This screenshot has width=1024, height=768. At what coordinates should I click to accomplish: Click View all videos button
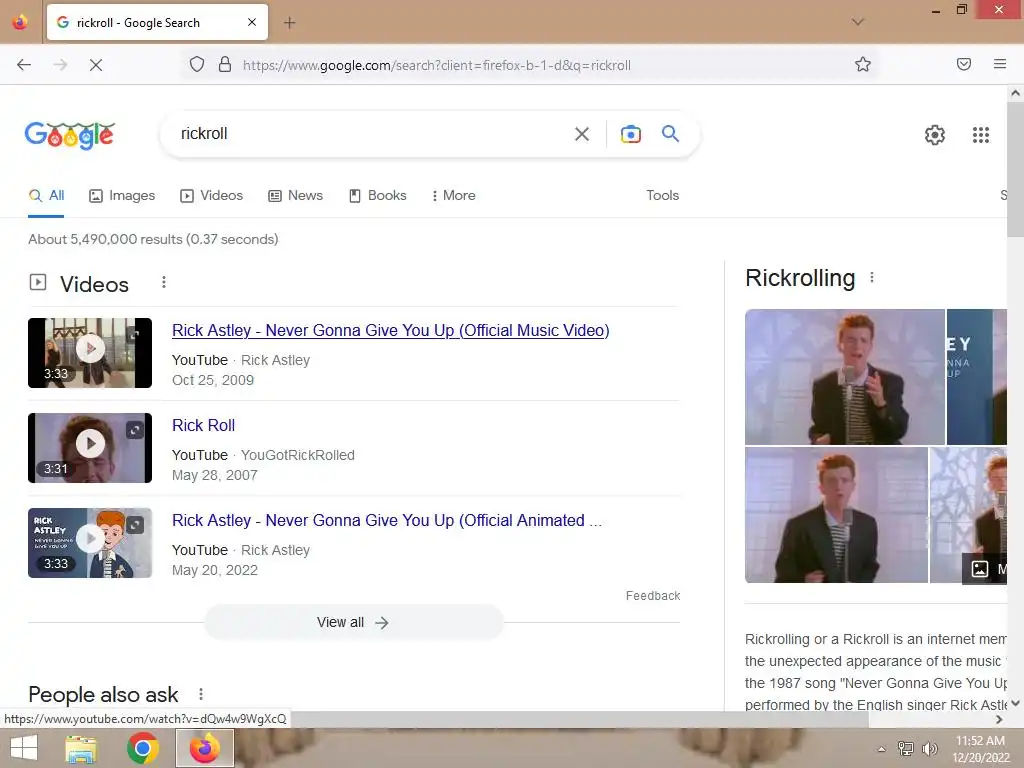(x=353, y=622)
